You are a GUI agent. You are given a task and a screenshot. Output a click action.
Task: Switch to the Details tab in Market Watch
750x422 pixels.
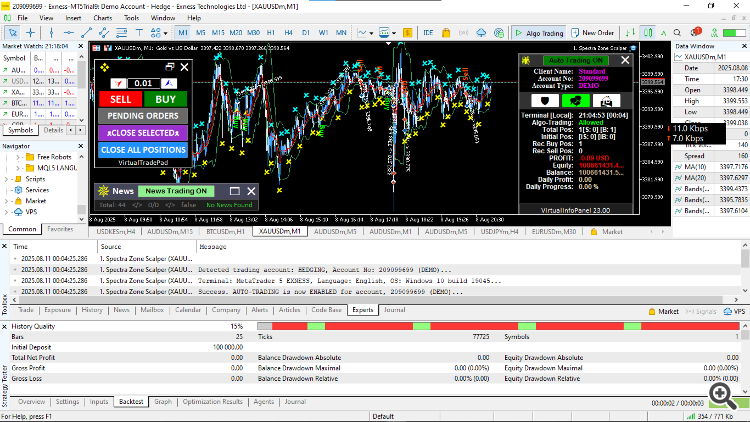coord(53,130)
